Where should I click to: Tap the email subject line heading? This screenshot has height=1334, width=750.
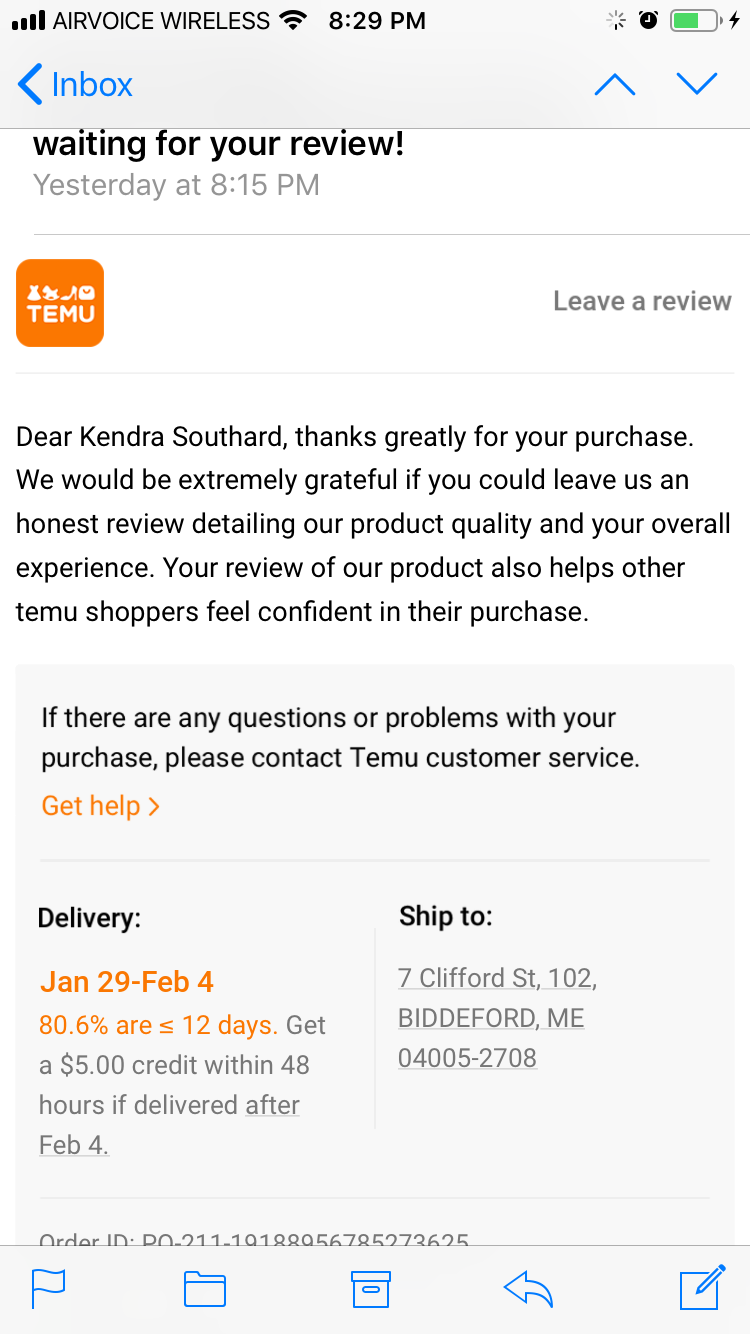pyautogui.click(x=219, y=145)
